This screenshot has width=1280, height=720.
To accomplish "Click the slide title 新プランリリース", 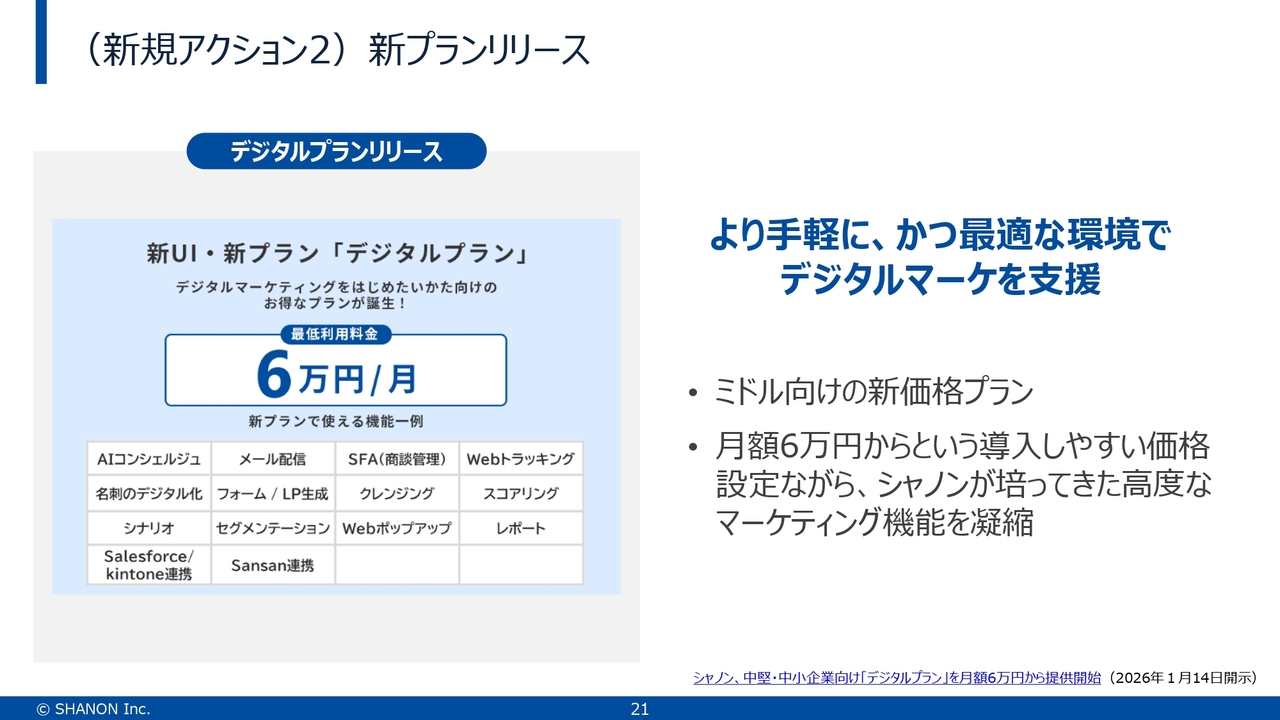I will [x=478, y=50].
